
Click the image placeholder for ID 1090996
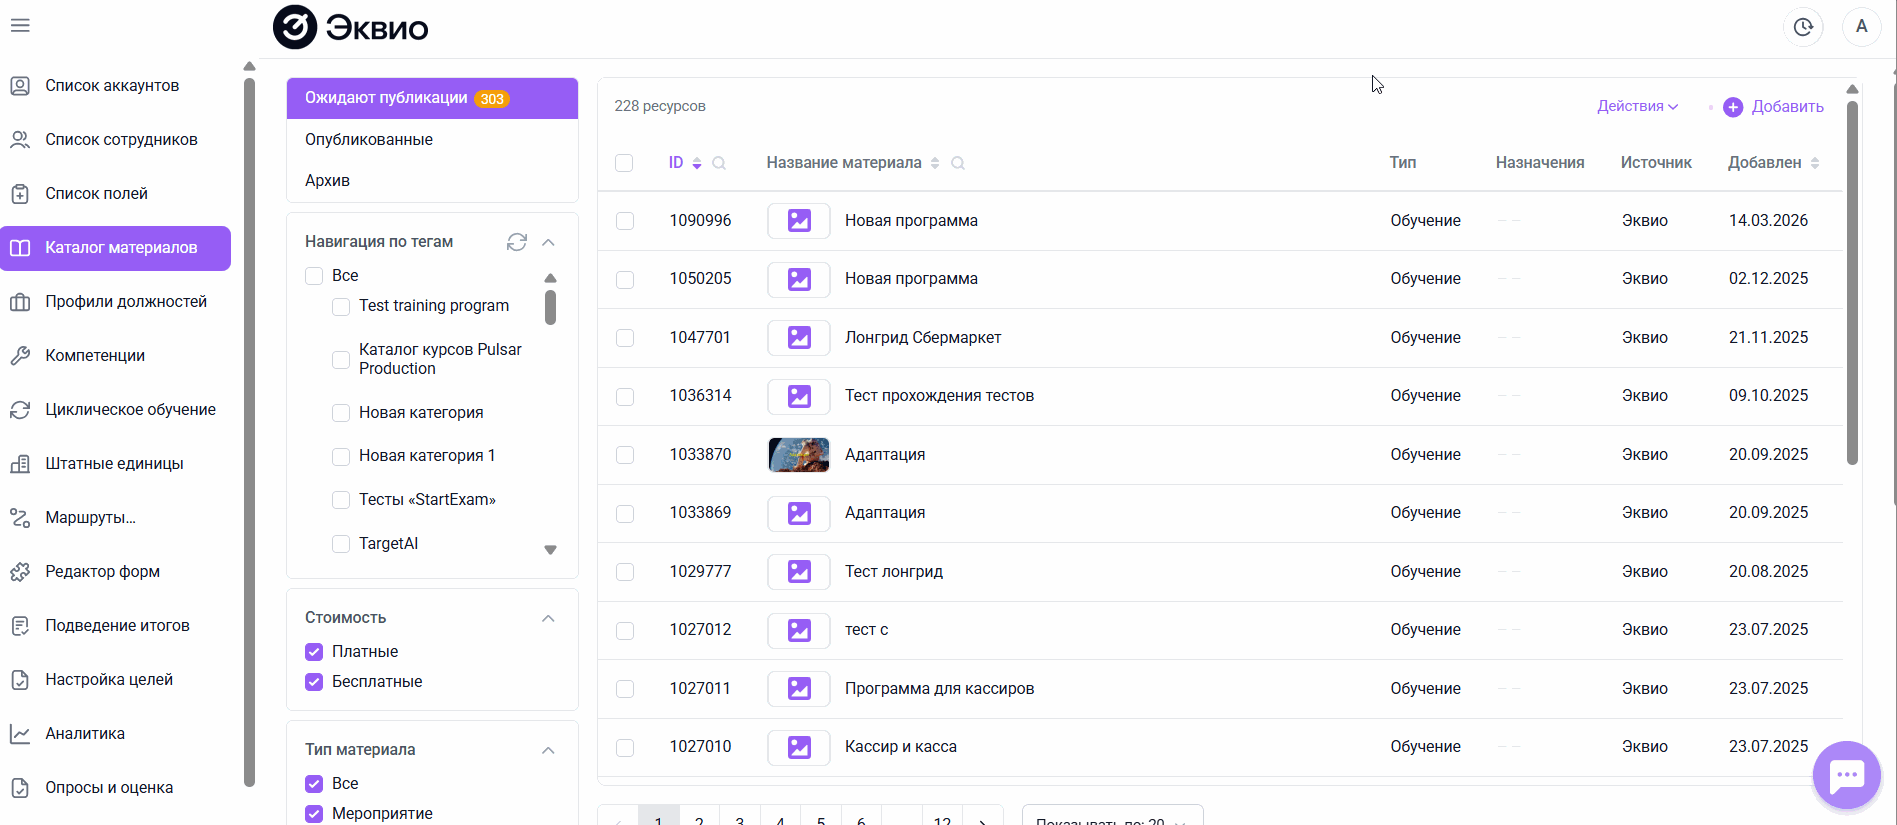[799, 221]
